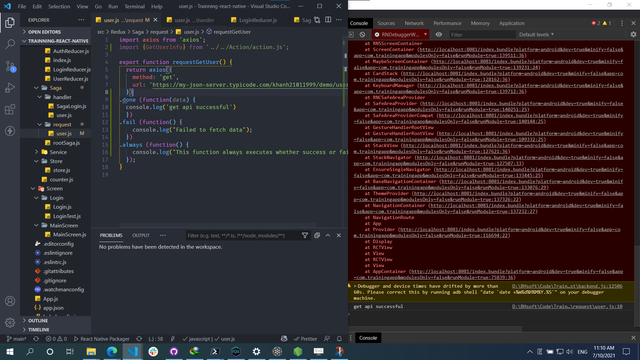The image size is (640, 360).
Task: Click Prettier formatter status toggle
Action: [305, 339]
